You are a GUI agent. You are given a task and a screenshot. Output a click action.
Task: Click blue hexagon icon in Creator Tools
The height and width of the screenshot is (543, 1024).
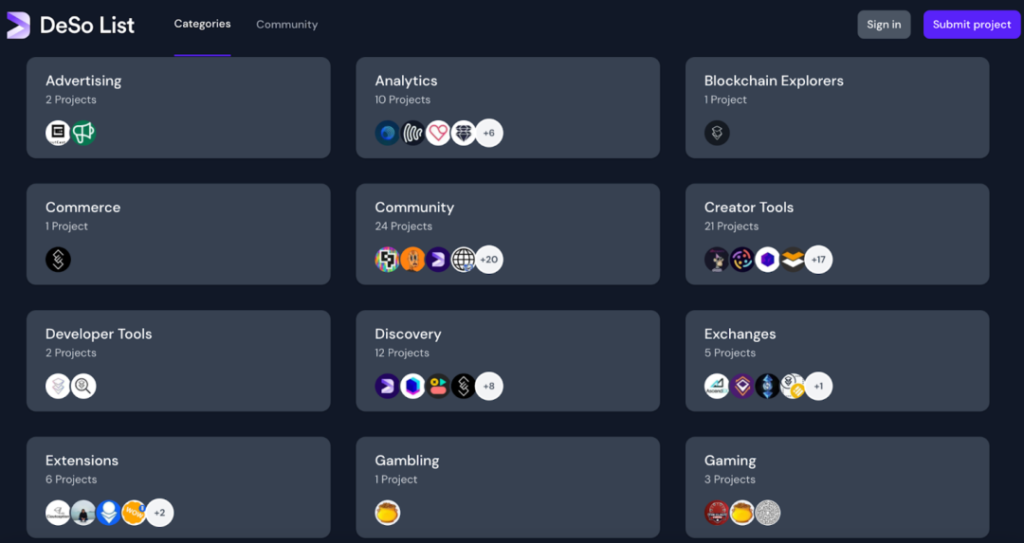[x=768, y=259]
